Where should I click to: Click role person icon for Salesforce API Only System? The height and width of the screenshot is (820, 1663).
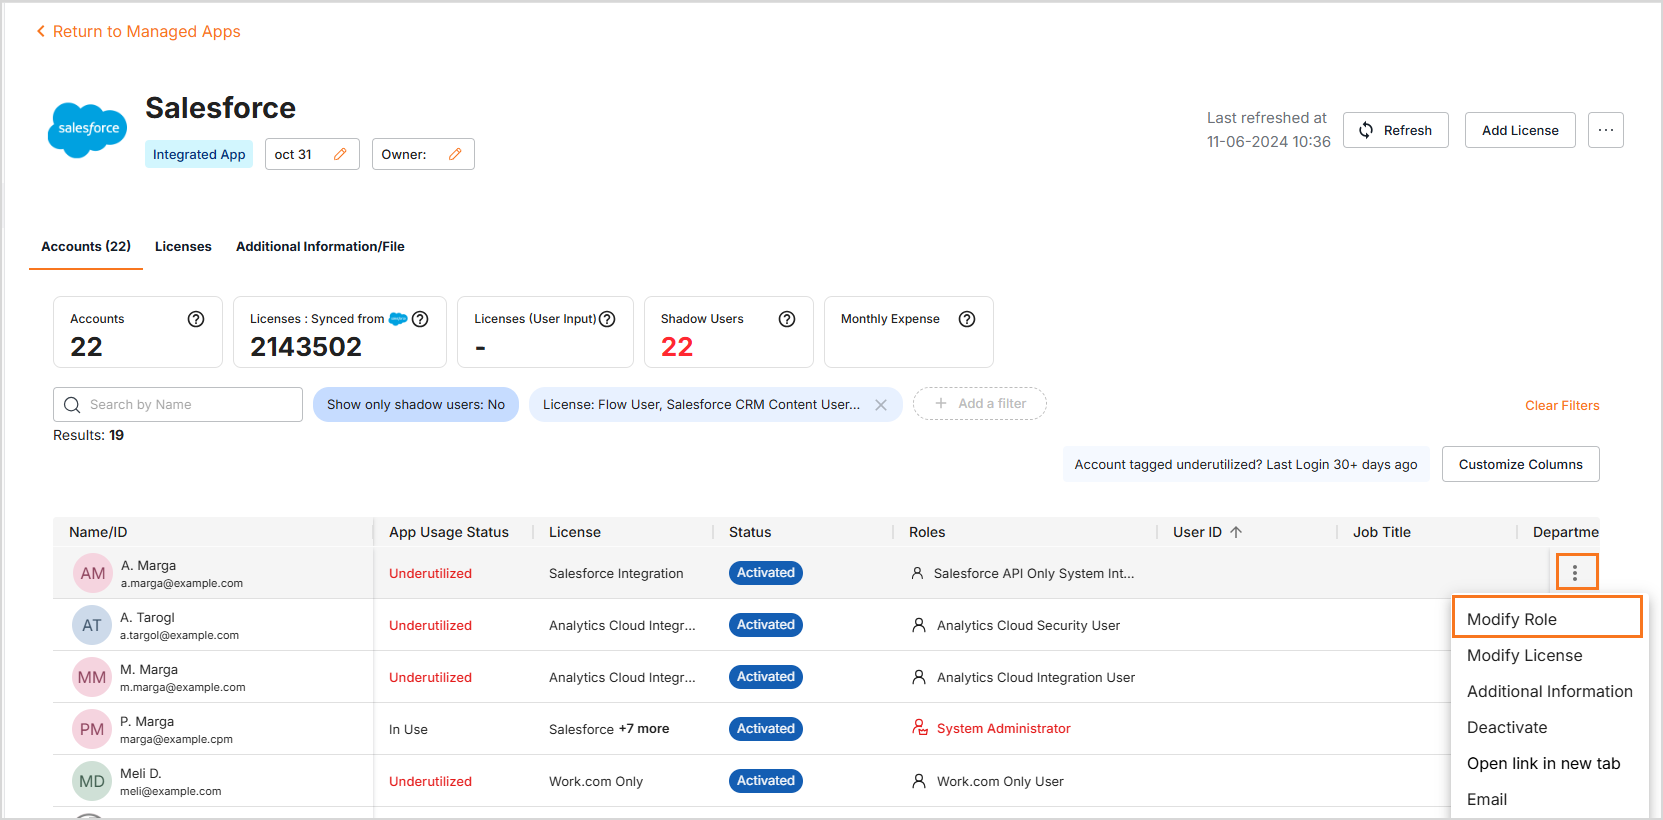point(917,573)
